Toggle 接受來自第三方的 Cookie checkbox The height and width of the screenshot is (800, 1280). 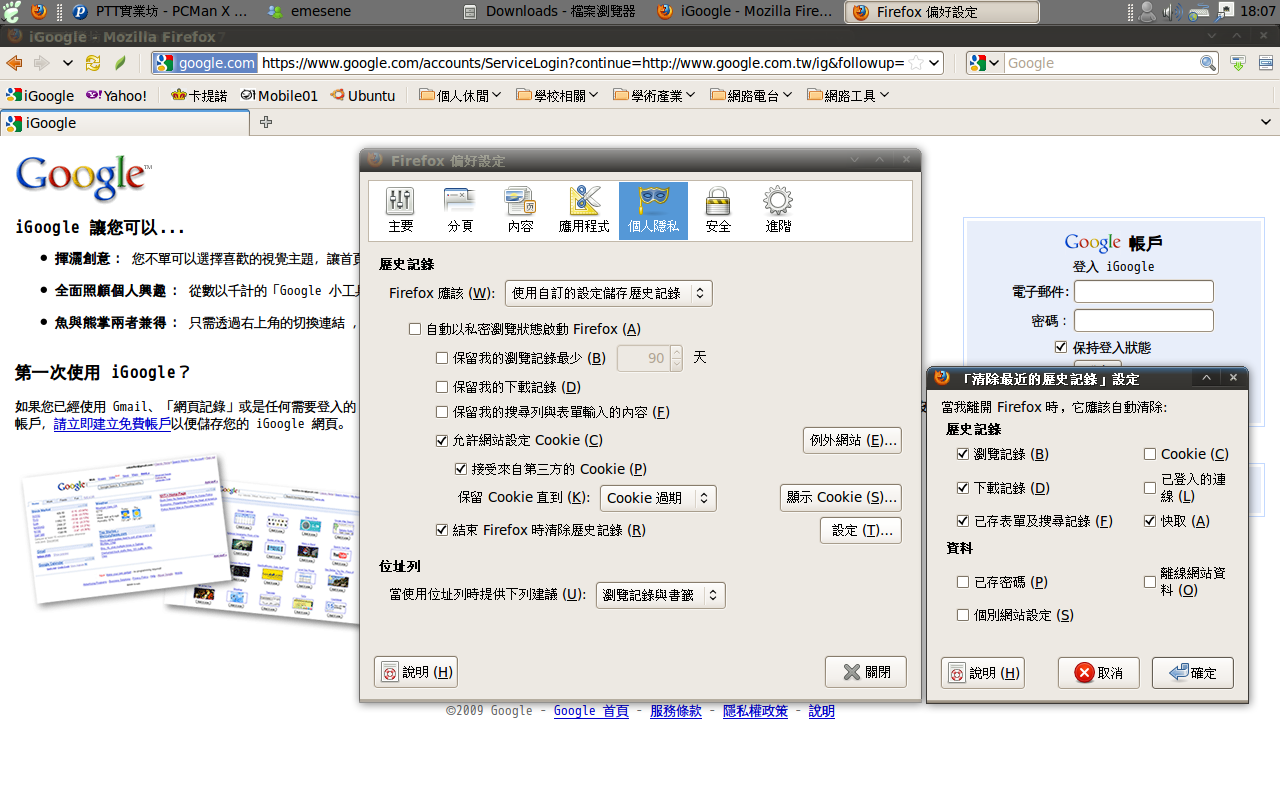461,469
